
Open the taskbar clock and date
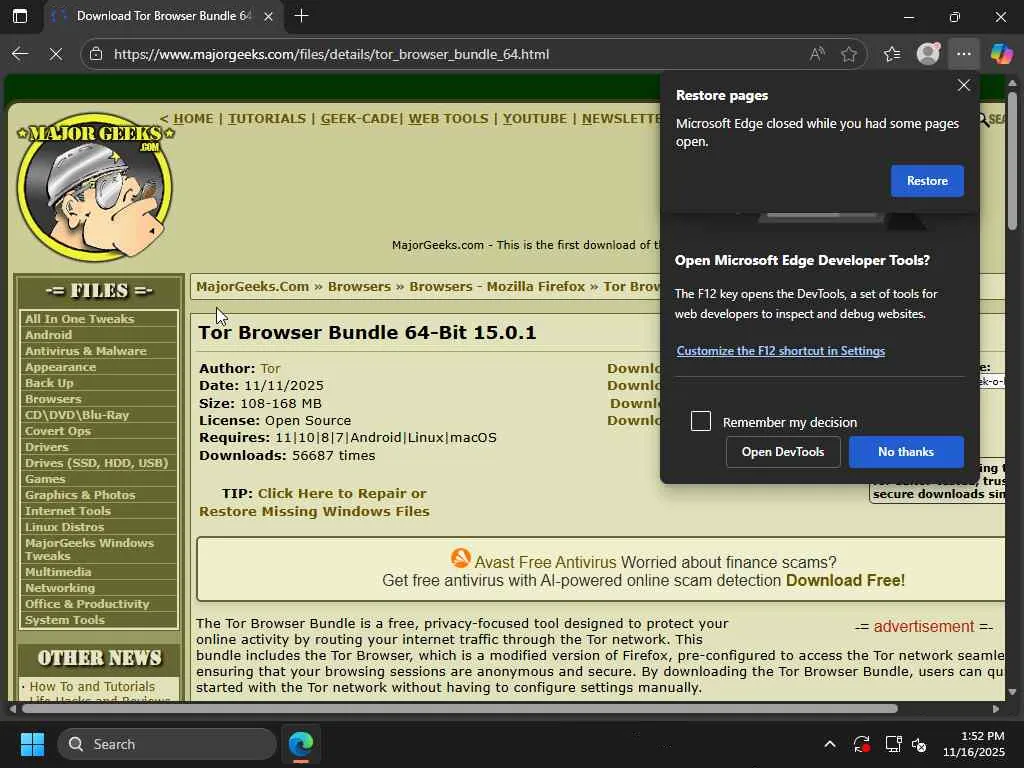pos(973,744)
